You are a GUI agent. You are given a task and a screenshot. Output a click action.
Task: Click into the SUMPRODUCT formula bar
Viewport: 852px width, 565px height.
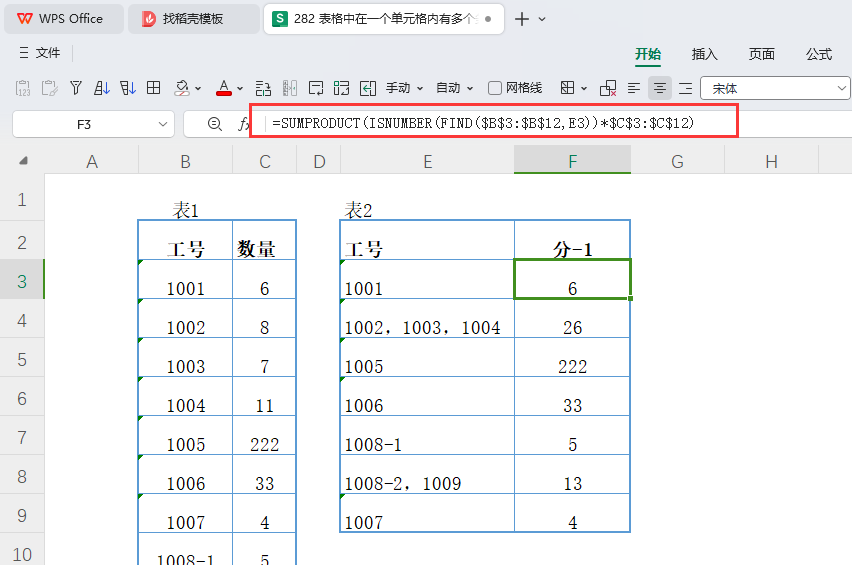point(493,123)
